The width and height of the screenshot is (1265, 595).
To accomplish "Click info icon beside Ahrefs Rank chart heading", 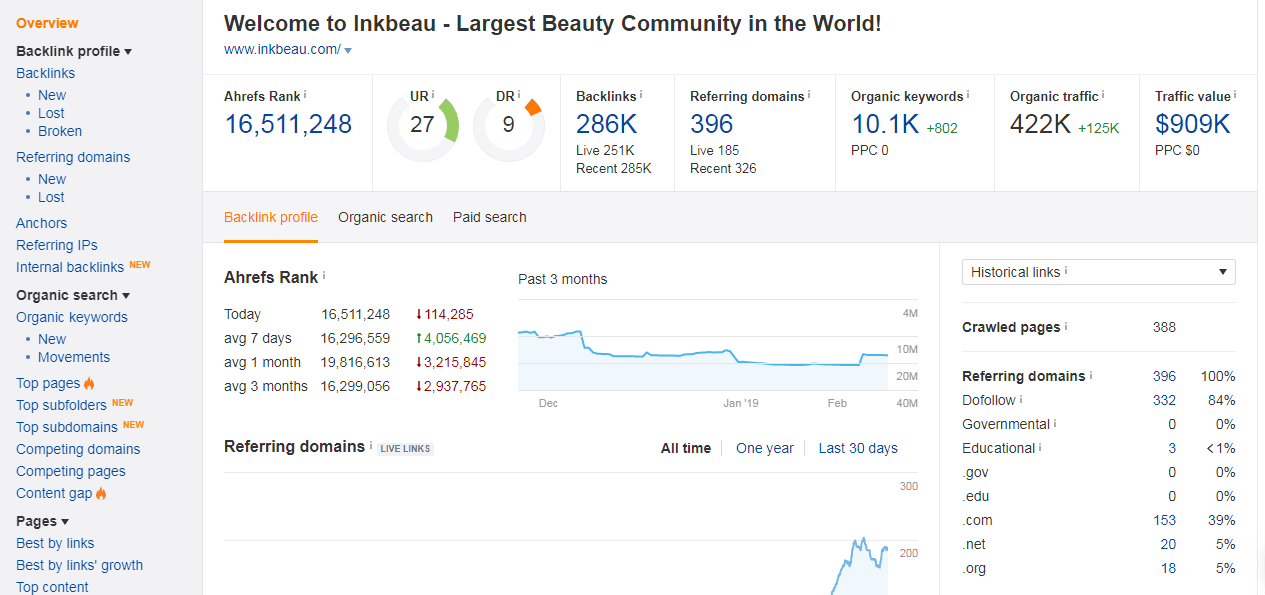I will point(324,275).
